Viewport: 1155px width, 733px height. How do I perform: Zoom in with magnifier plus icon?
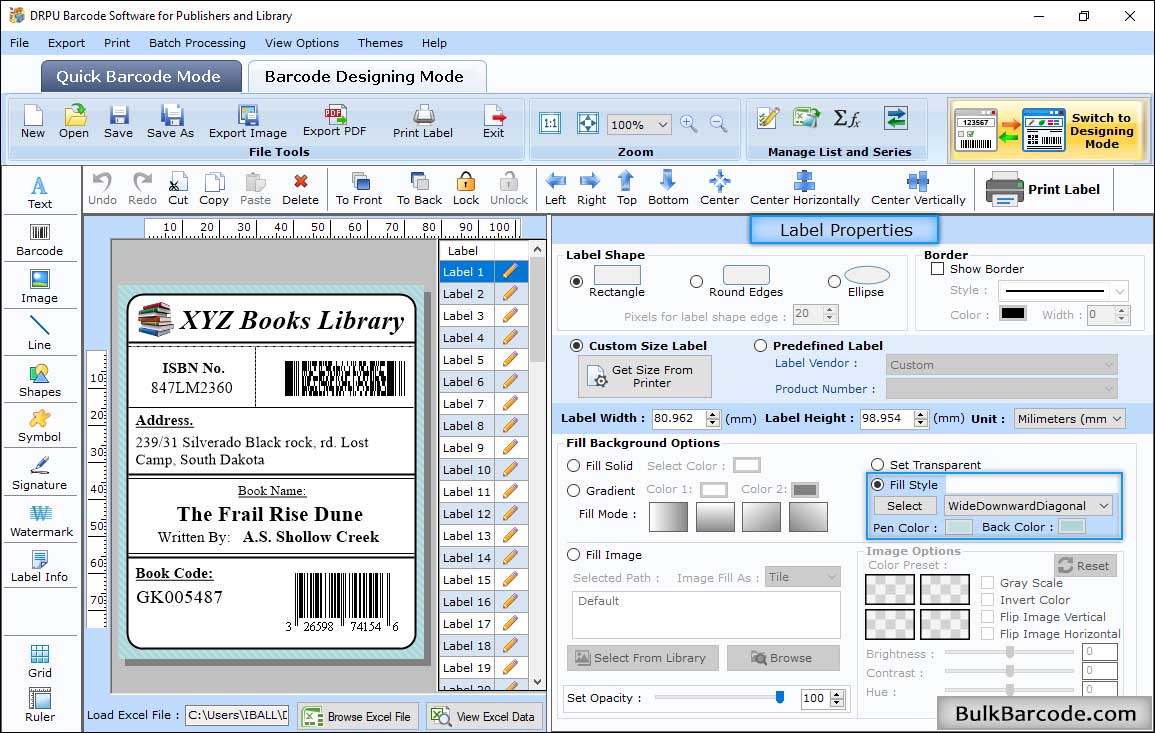[689, 124]
